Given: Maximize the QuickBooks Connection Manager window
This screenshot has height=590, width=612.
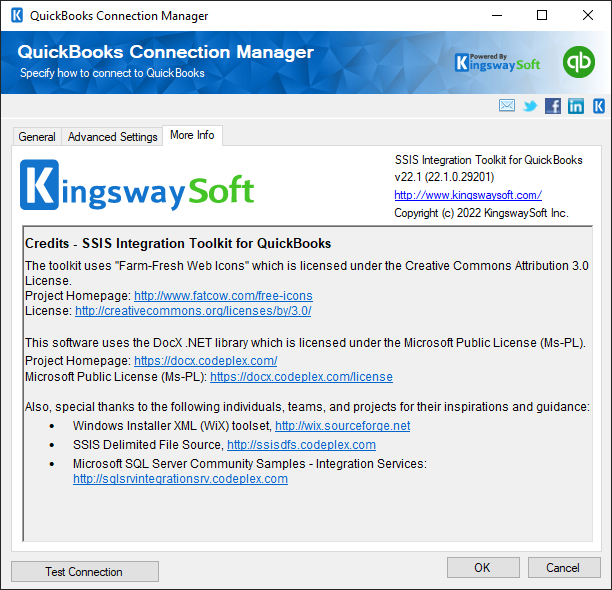Looking at the screenshot, I should (x=542, y=16).
